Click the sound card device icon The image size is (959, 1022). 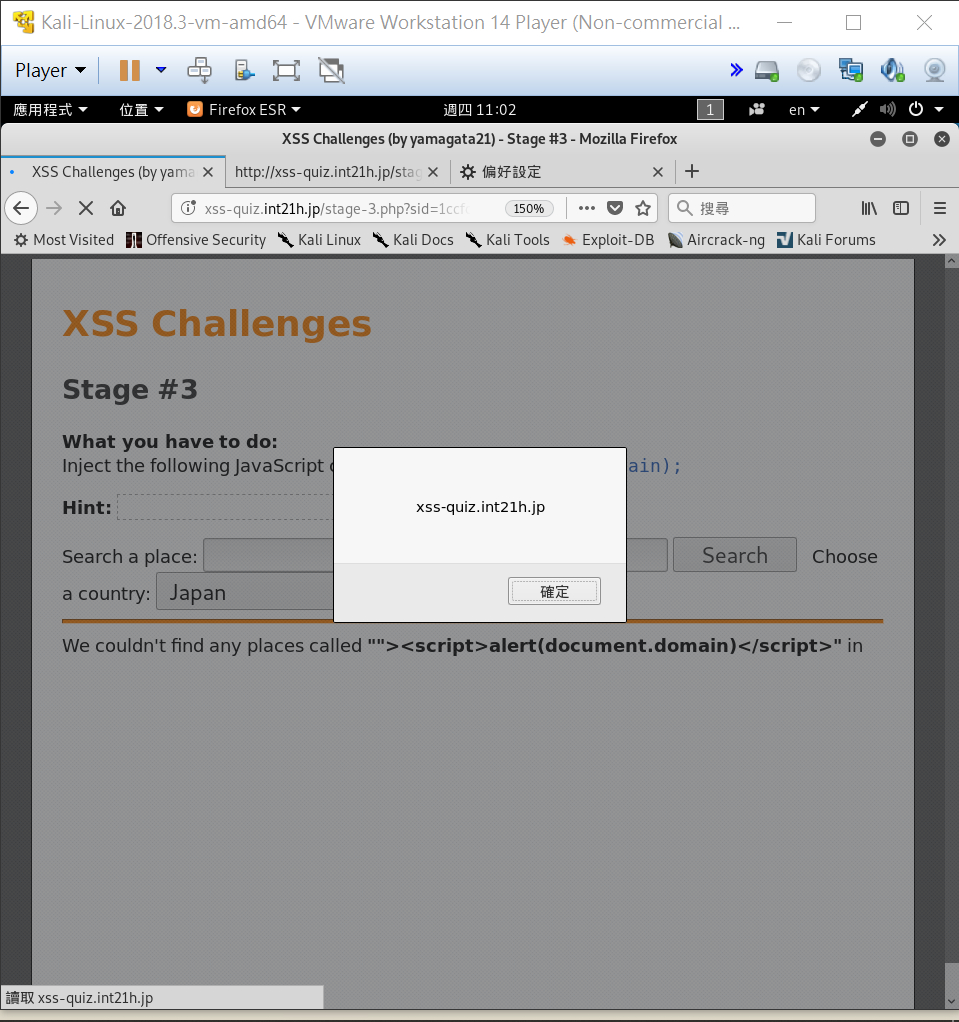click(x=893, y=70)
